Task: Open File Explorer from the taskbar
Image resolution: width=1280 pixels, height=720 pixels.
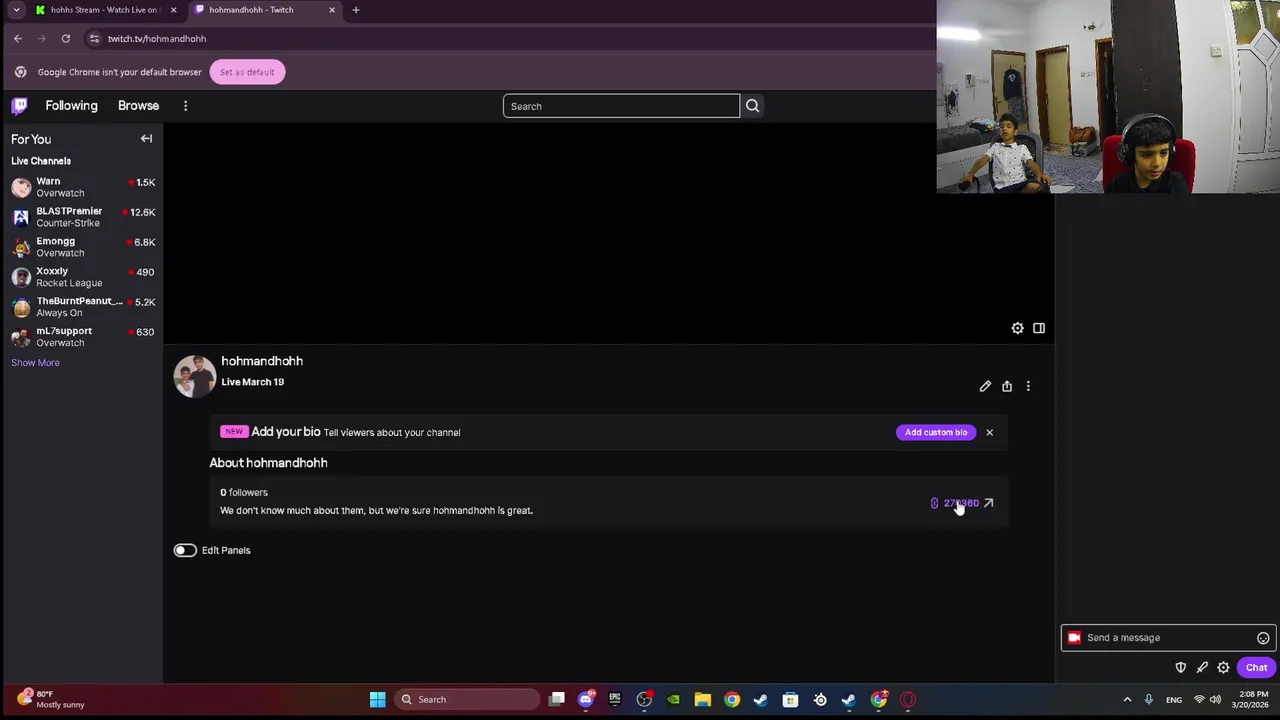Action: click(702, 700)
